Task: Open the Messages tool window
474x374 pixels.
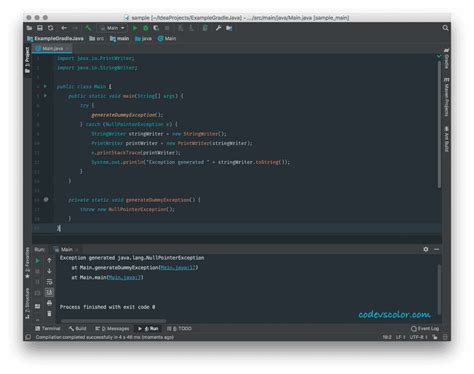Action: point(112,329)
